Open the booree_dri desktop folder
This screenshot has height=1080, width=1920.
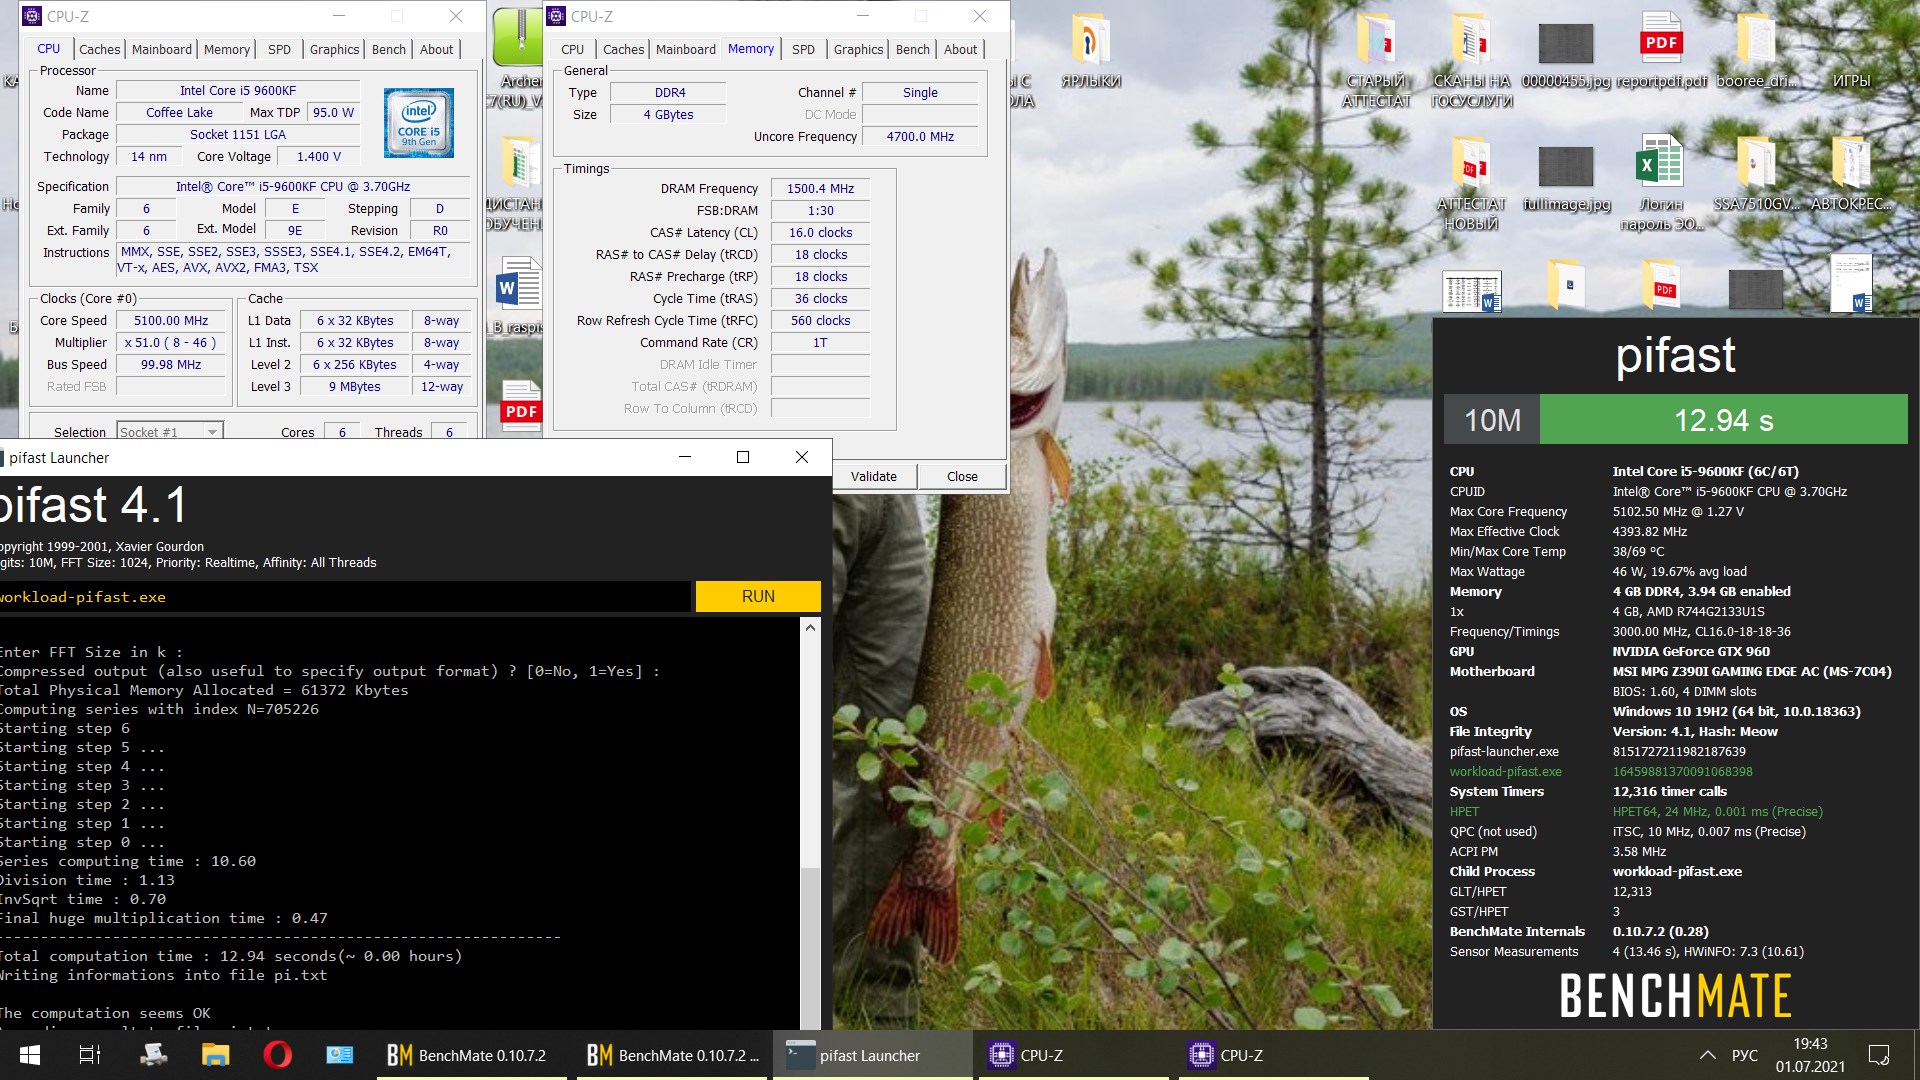click(1756, 52)
